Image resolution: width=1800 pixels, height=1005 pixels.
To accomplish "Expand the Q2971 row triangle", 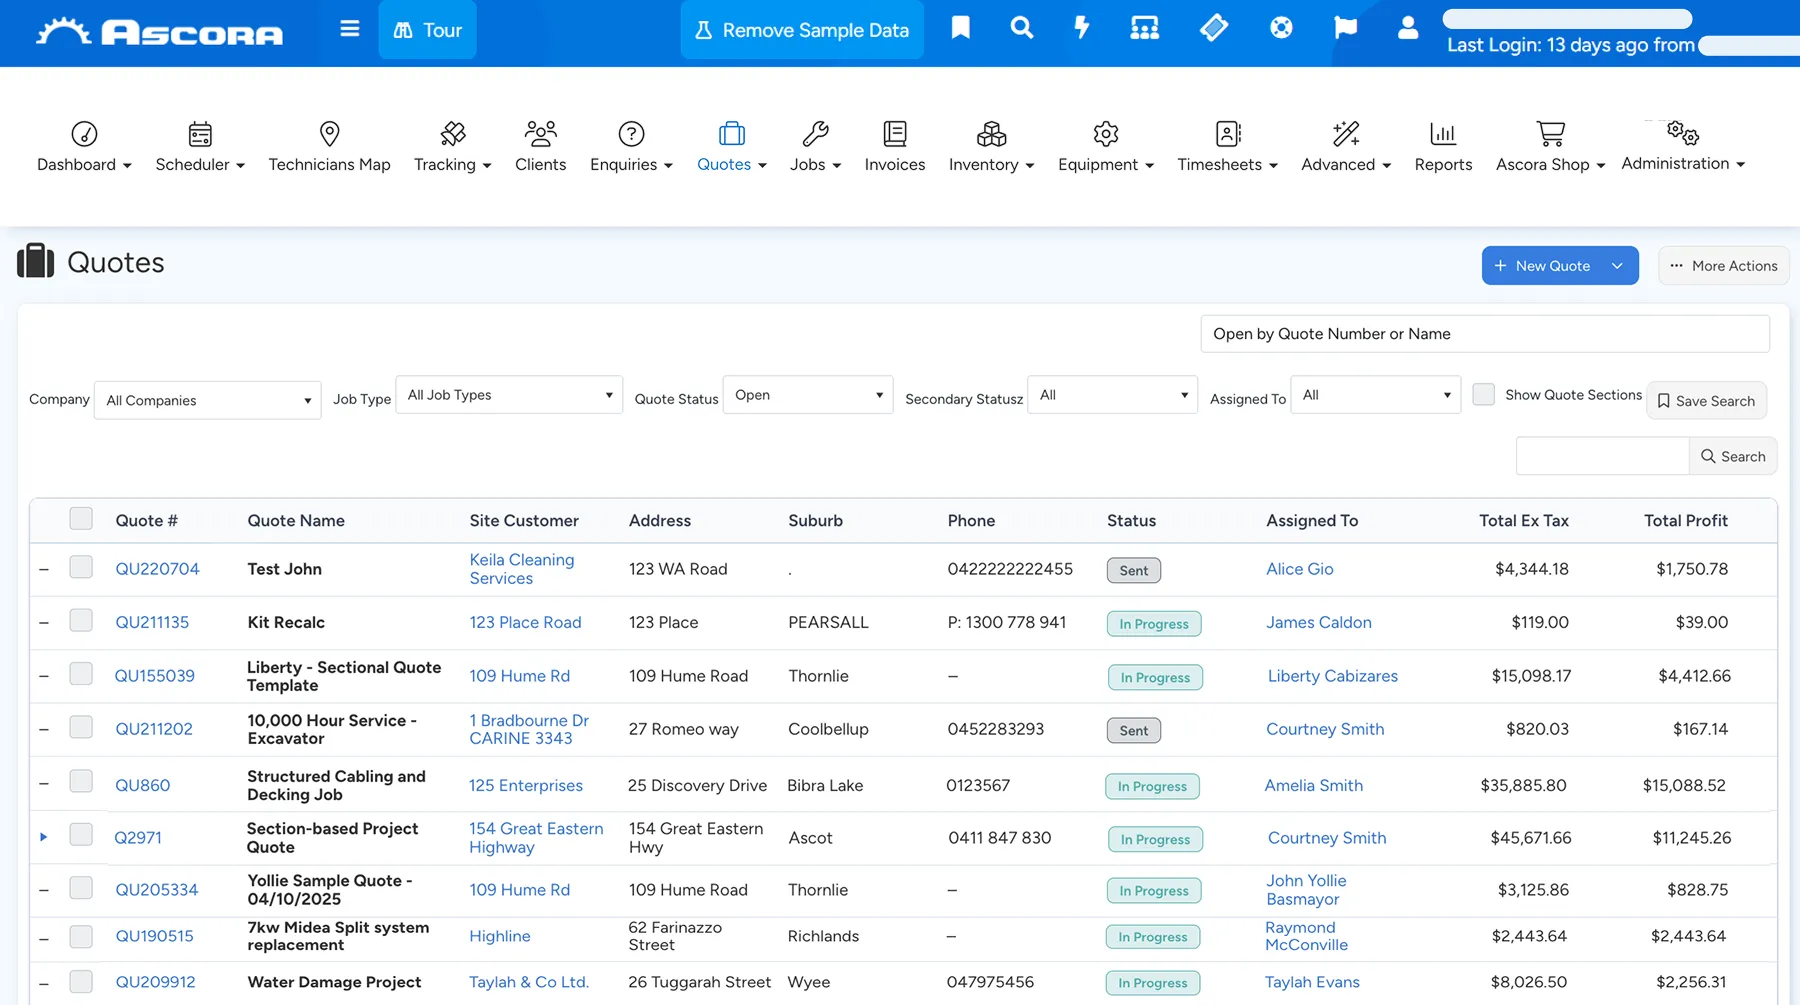I will pos(43,837).
